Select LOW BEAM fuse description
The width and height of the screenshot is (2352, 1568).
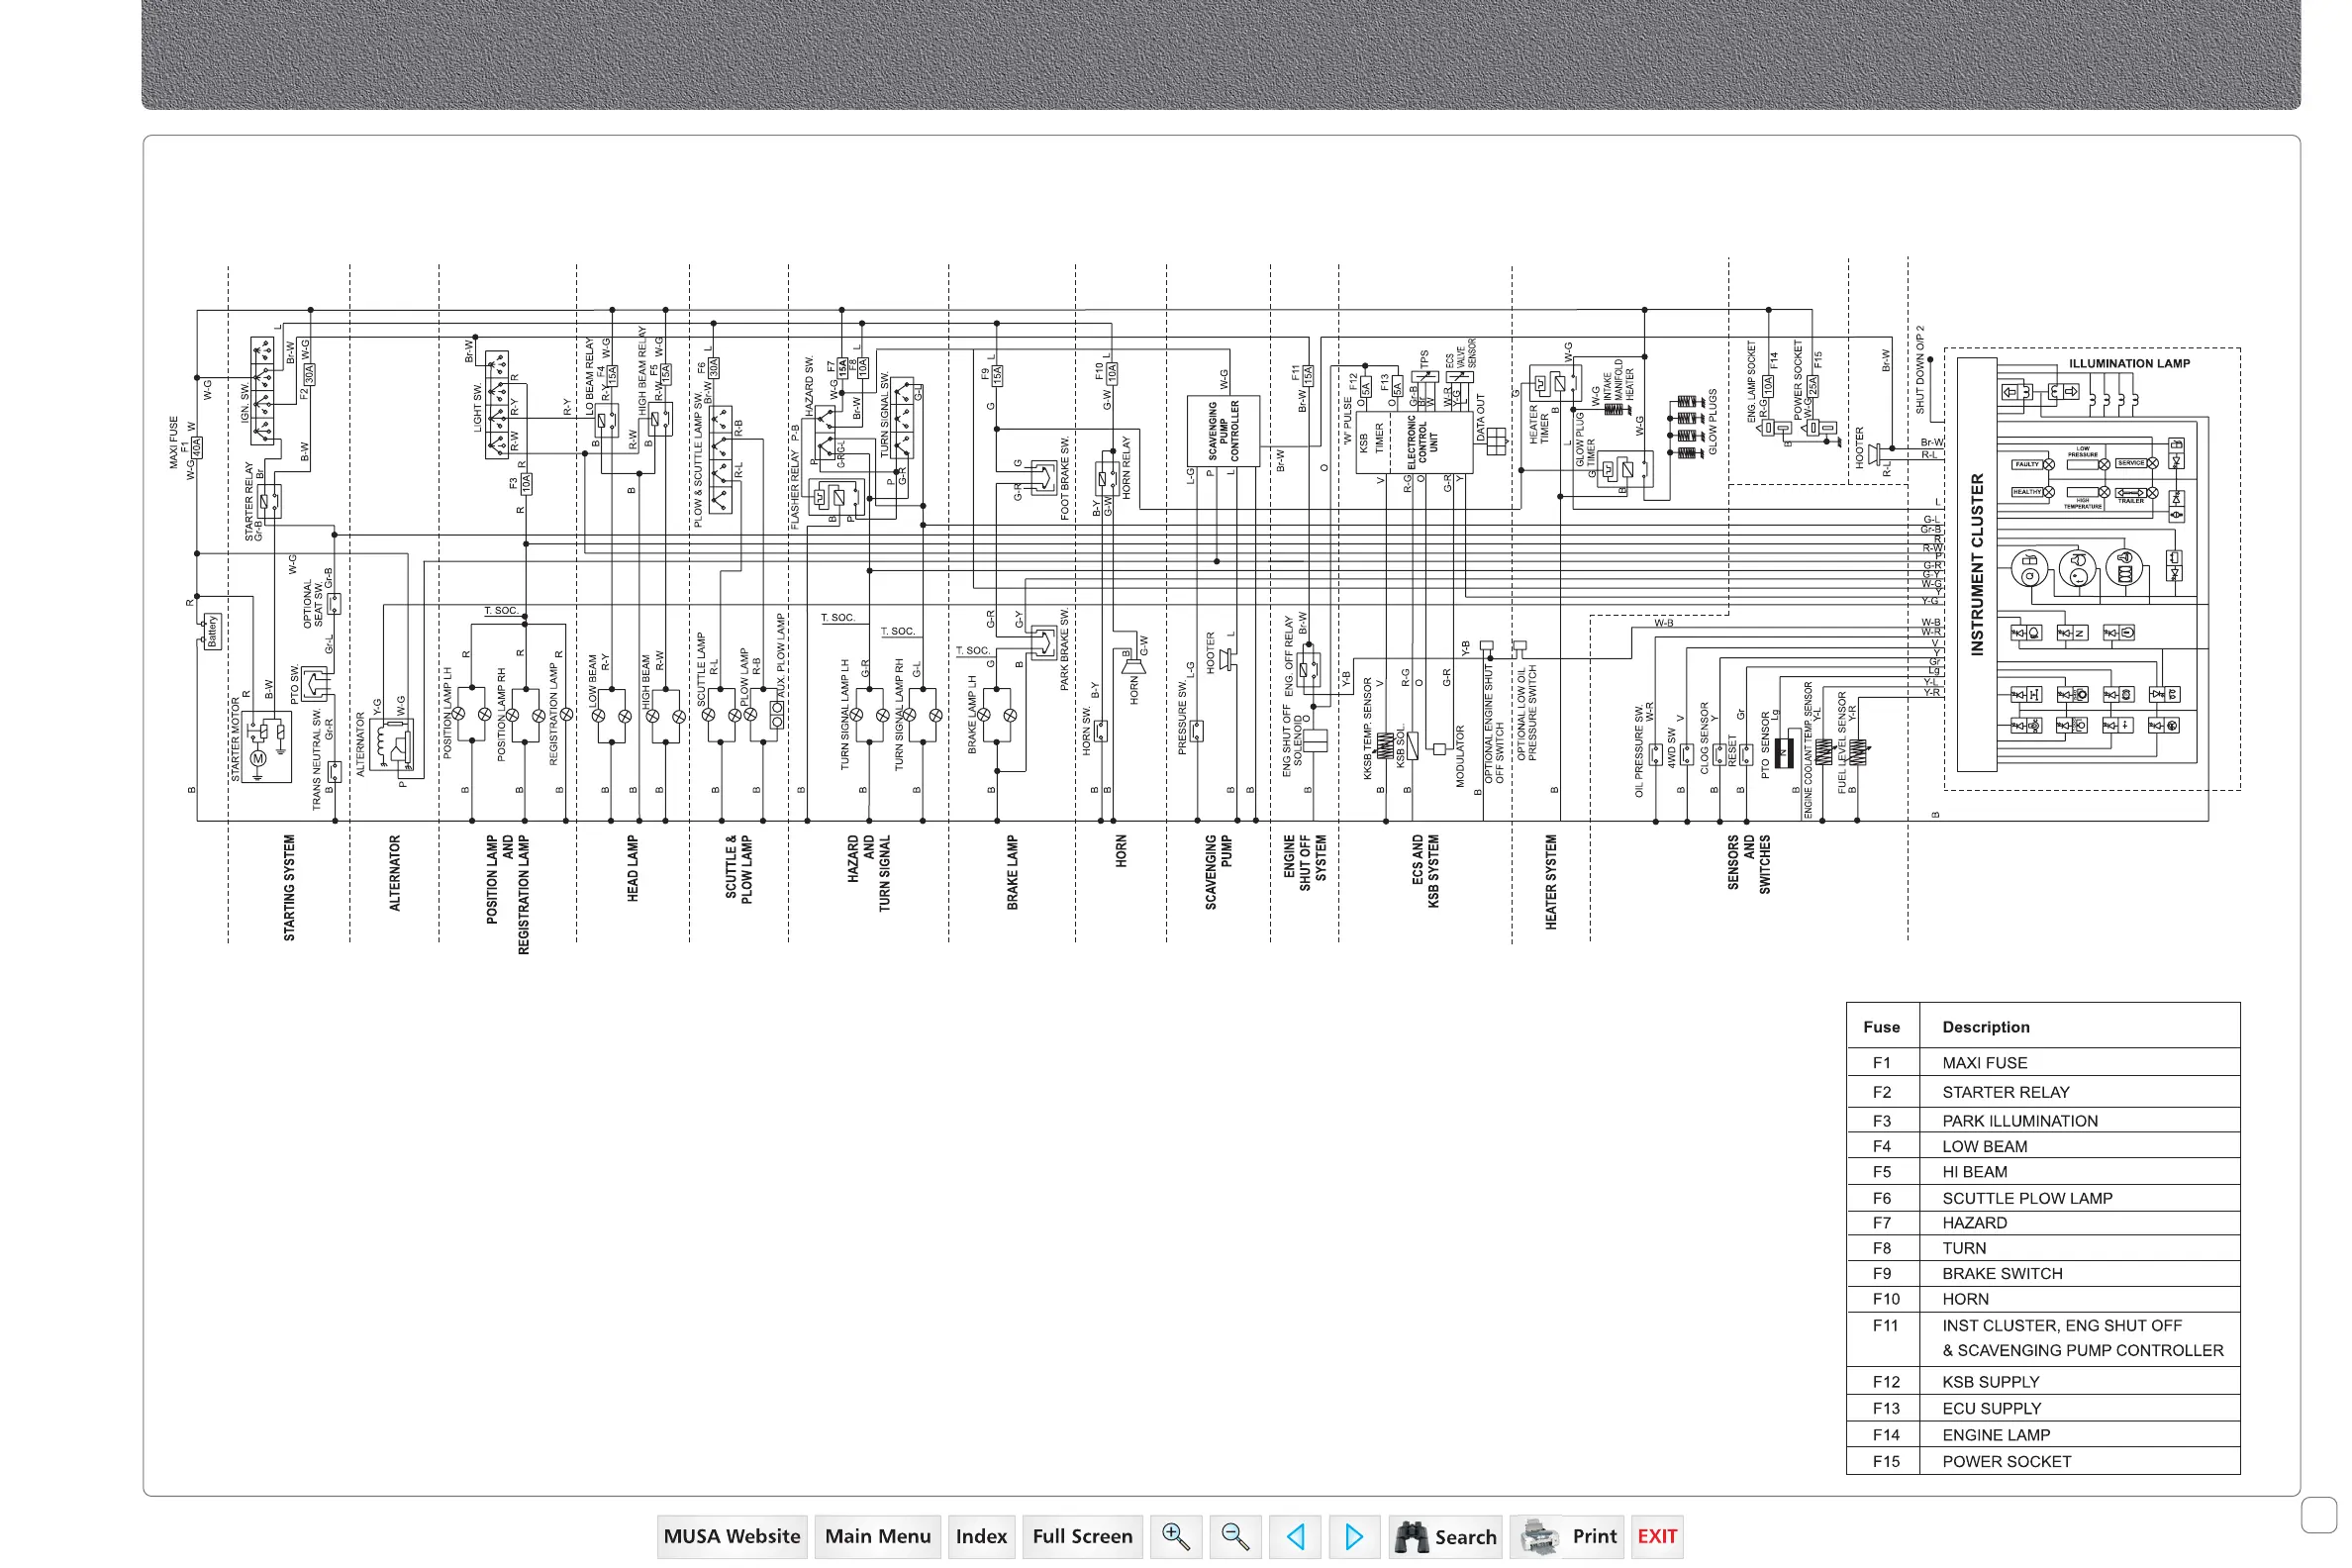1984,1146
